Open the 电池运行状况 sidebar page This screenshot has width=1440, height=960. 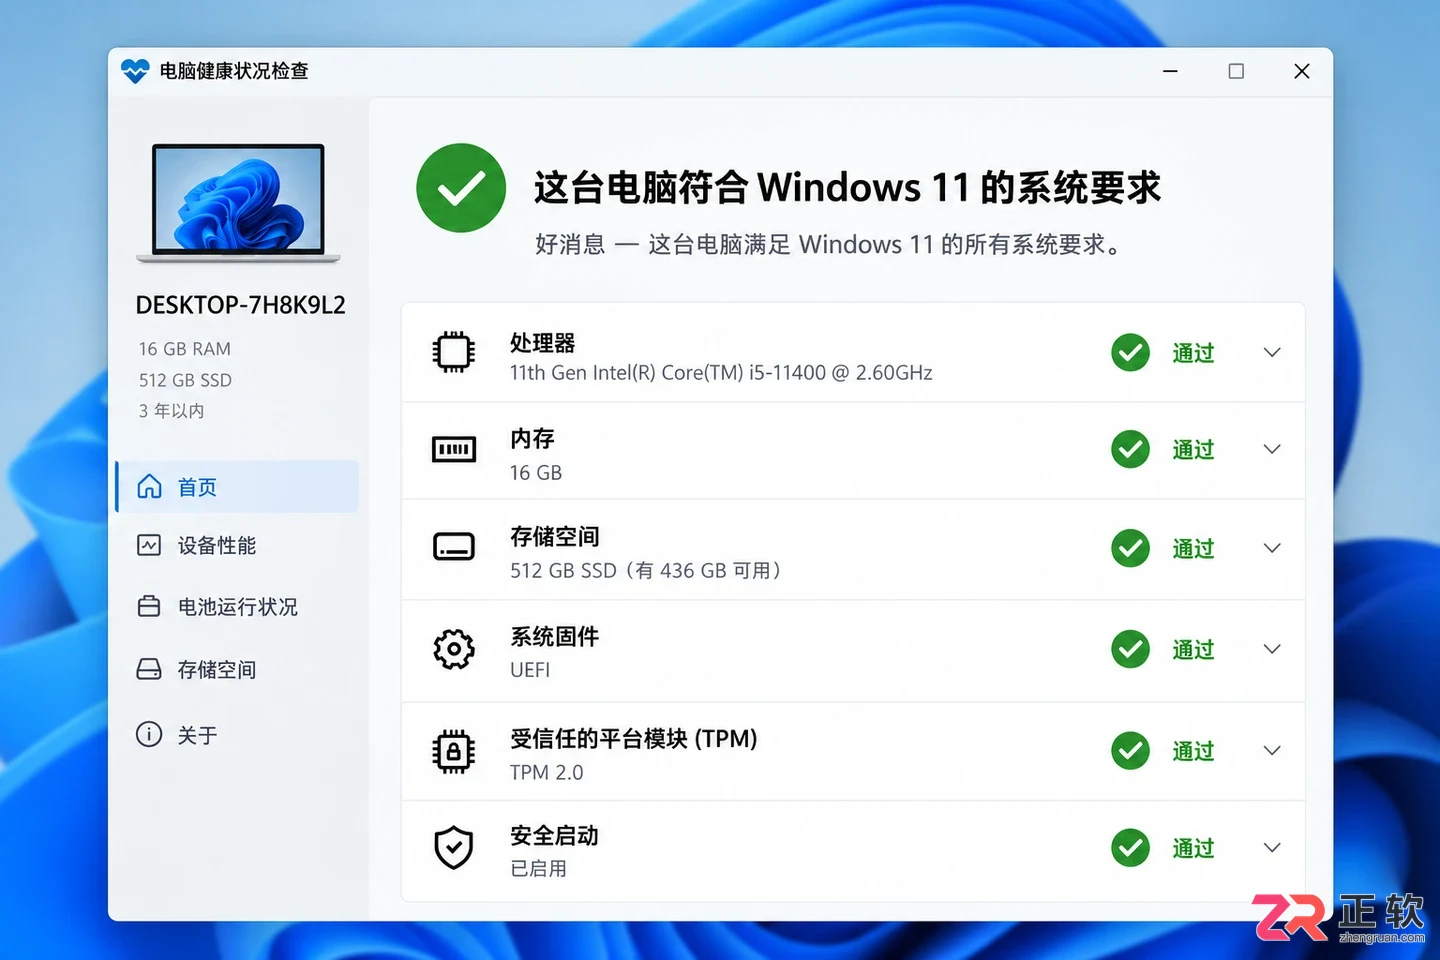[x=237, y=607]
